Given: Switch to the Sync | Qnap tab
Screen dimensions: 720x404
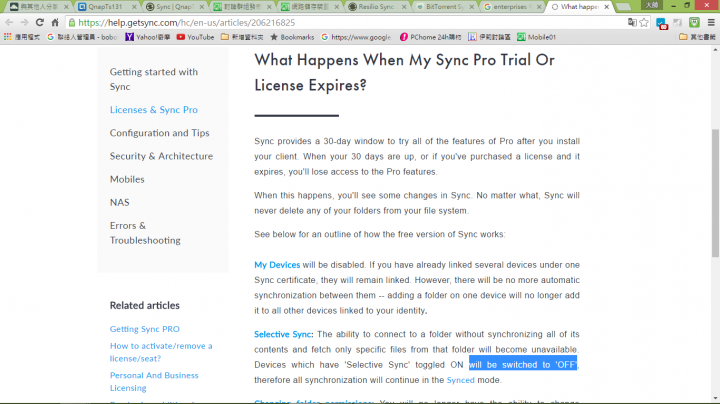Looking at the screenshot, I should point(174,7).
